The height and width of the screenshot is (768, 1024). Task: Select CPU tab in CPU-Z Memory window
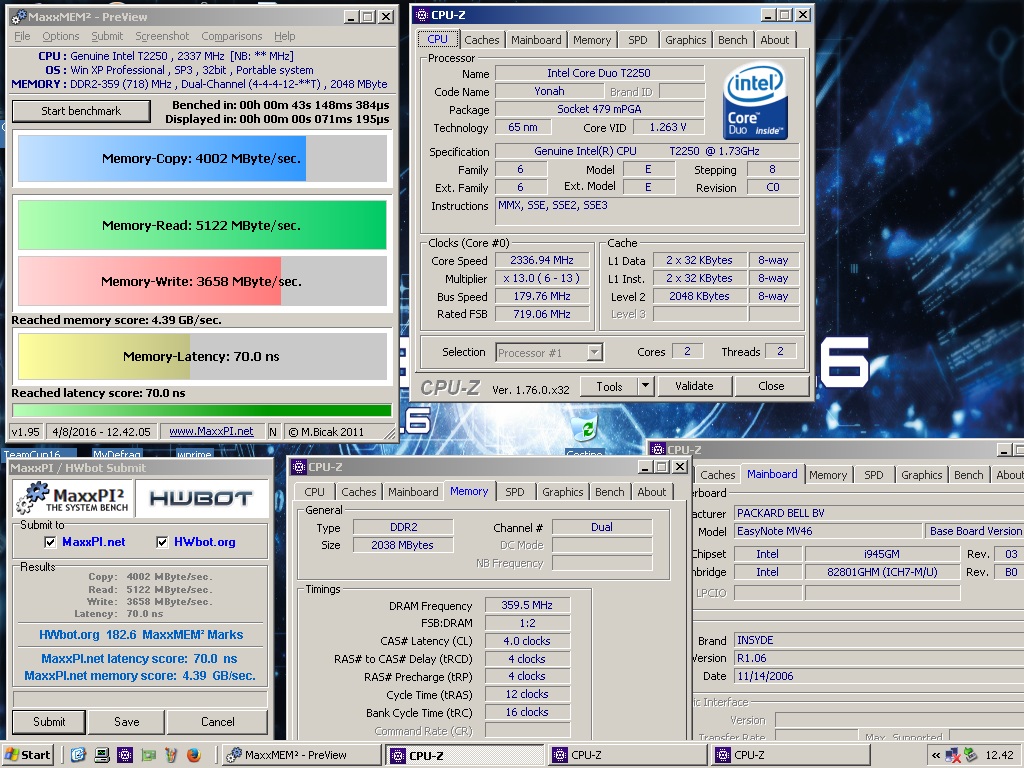[314, 492]
